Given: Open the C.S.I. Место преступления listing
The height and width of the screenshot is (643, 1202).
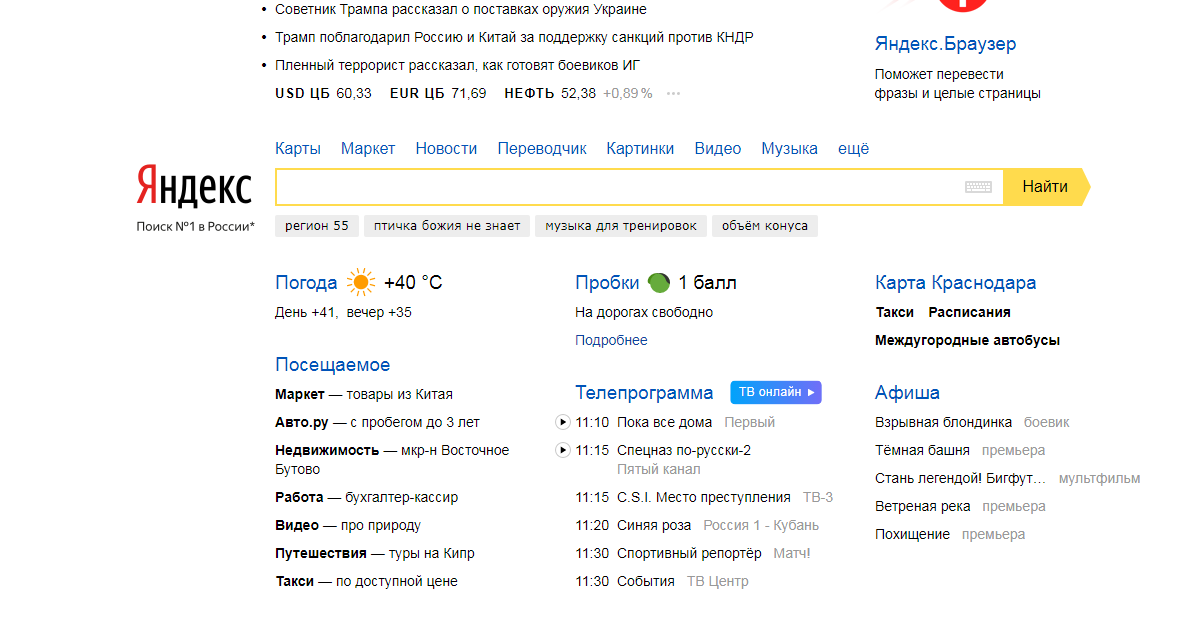Looking at the screenshot, I should 704,497.
